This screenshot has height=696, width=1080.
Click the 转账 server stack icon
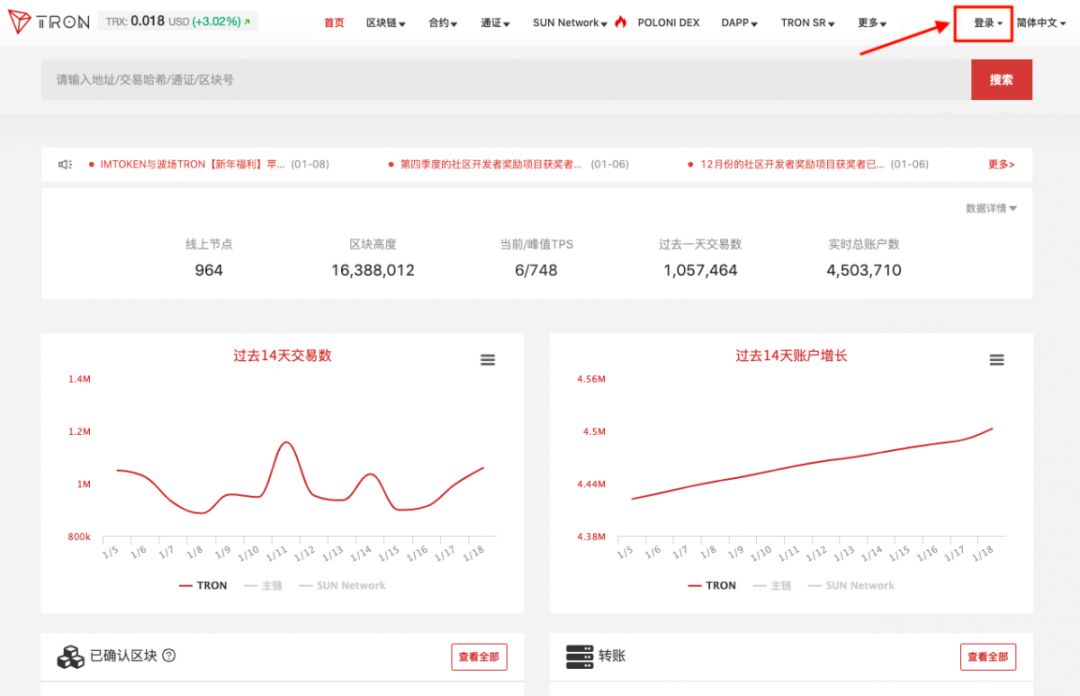click(579, 657)
